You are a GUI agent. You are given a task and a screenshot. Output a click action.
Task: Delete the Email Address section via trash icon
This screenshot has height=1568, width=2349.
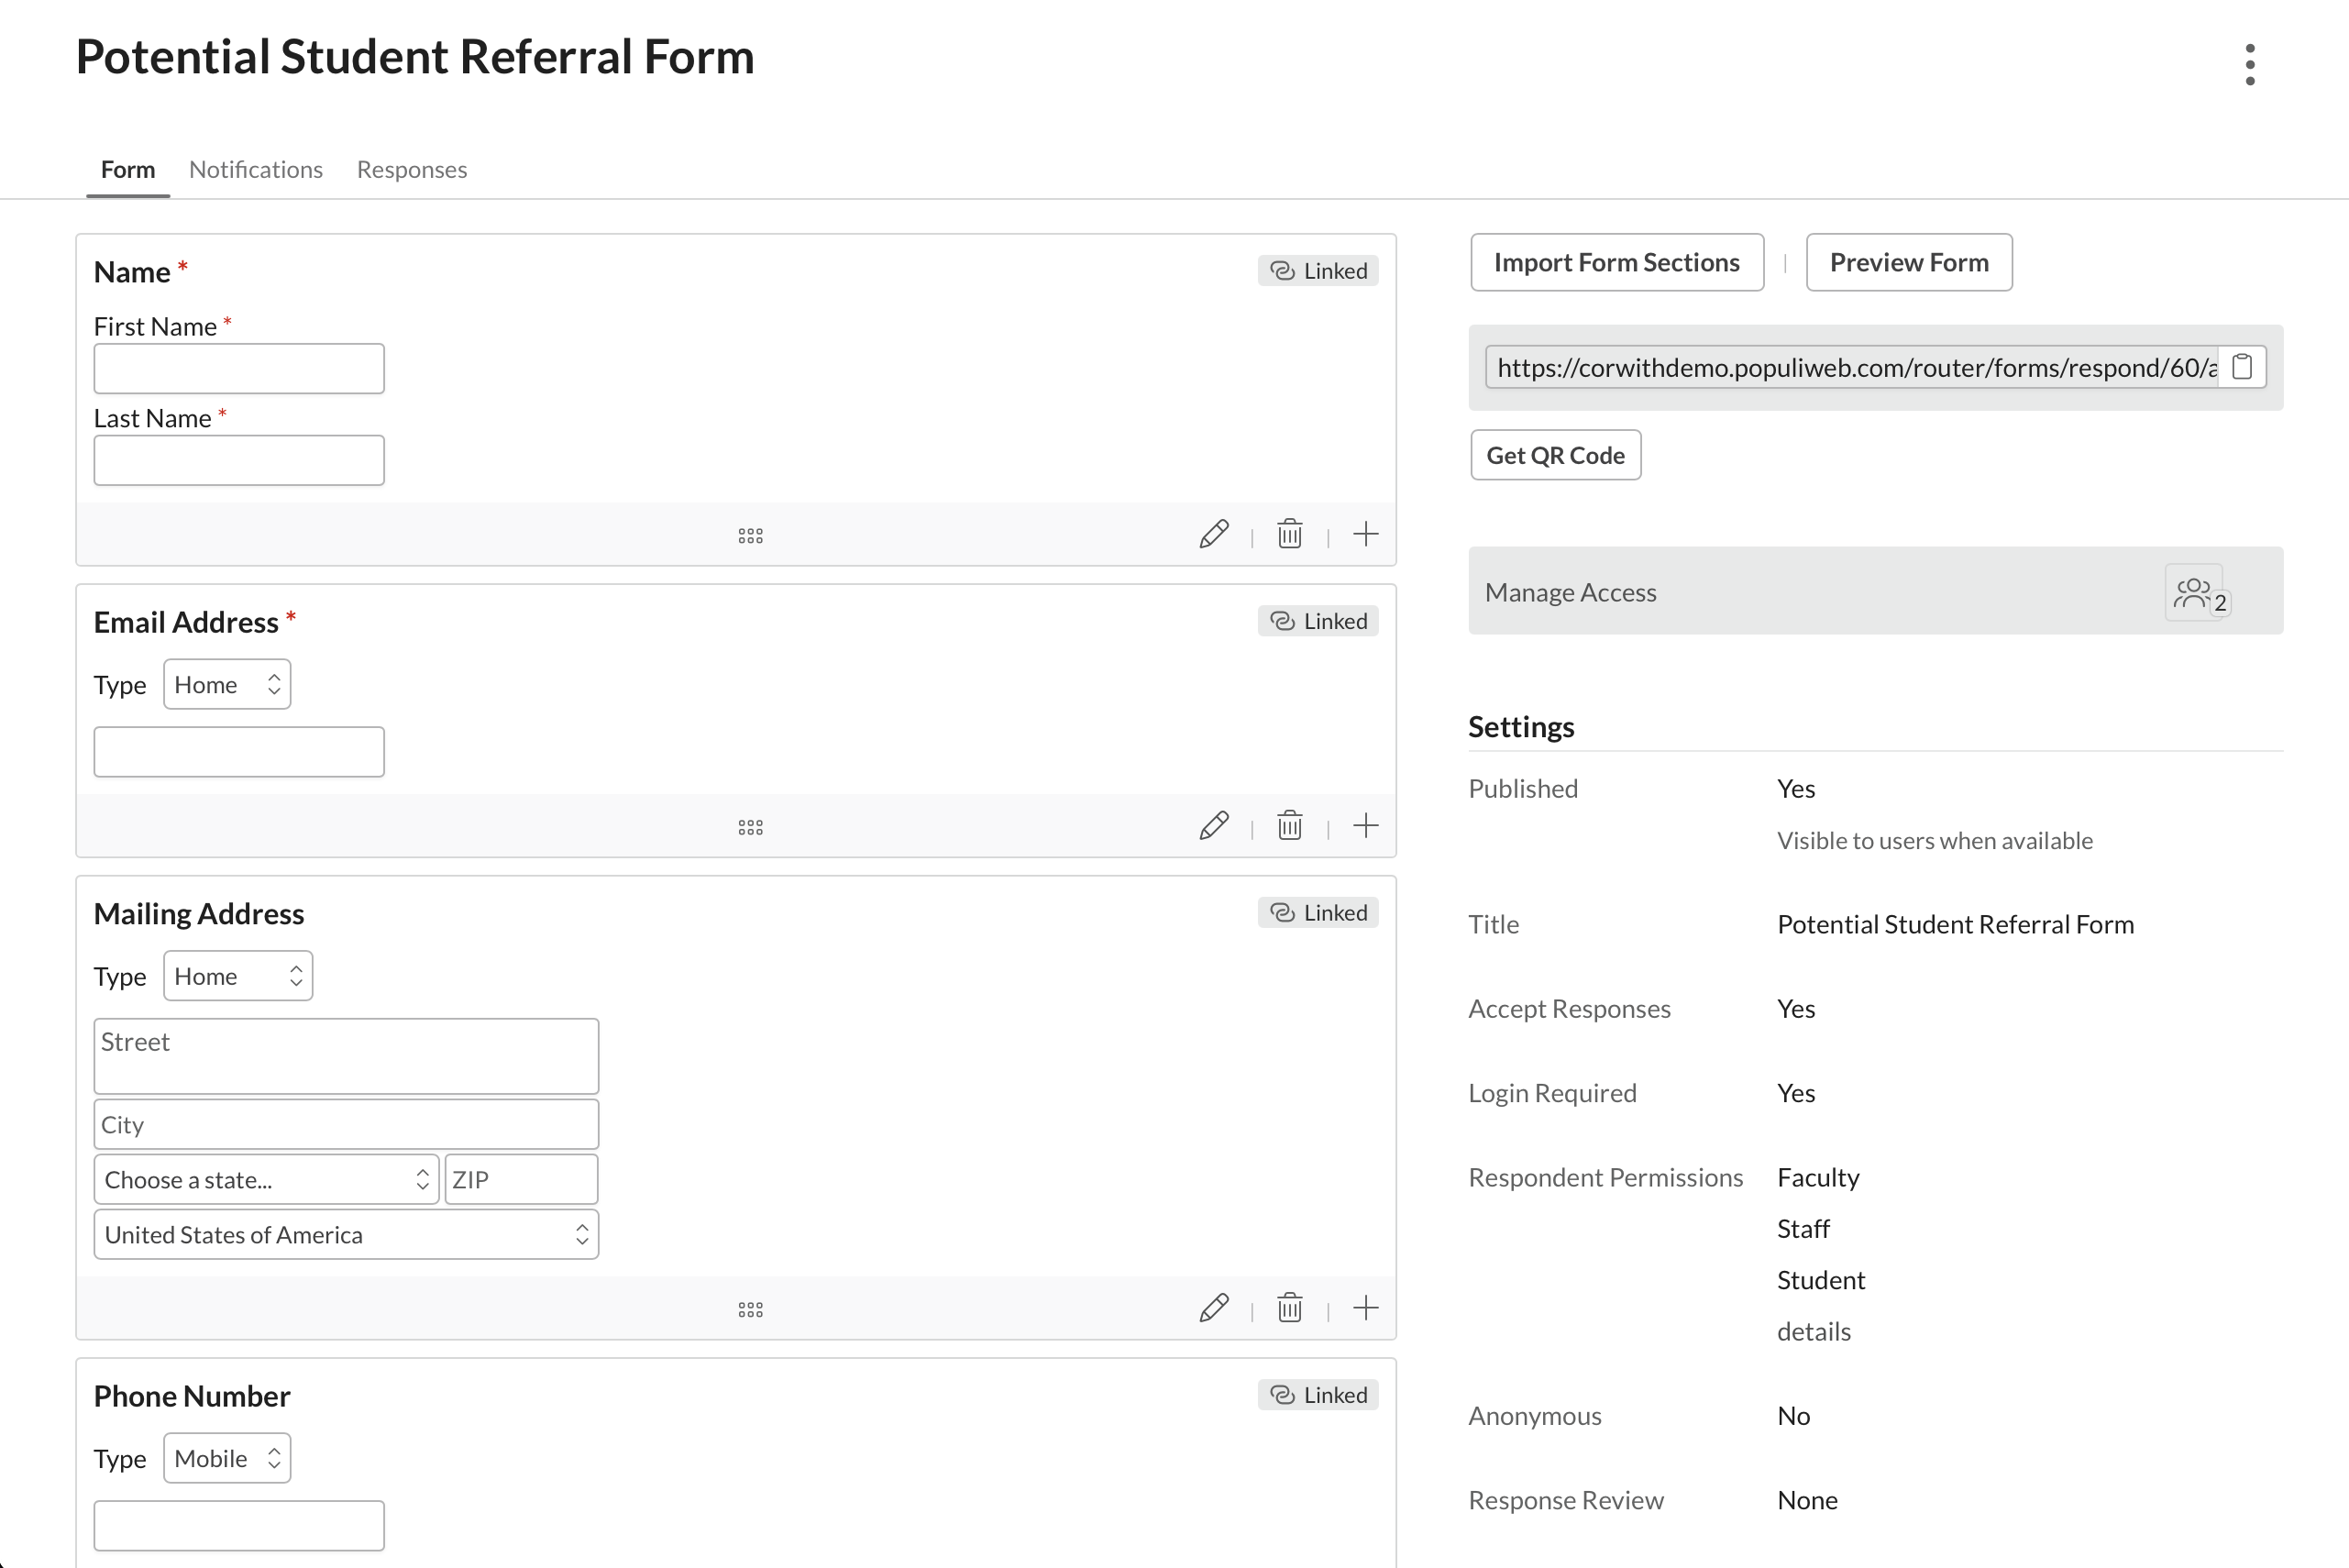click(1289, 826)
